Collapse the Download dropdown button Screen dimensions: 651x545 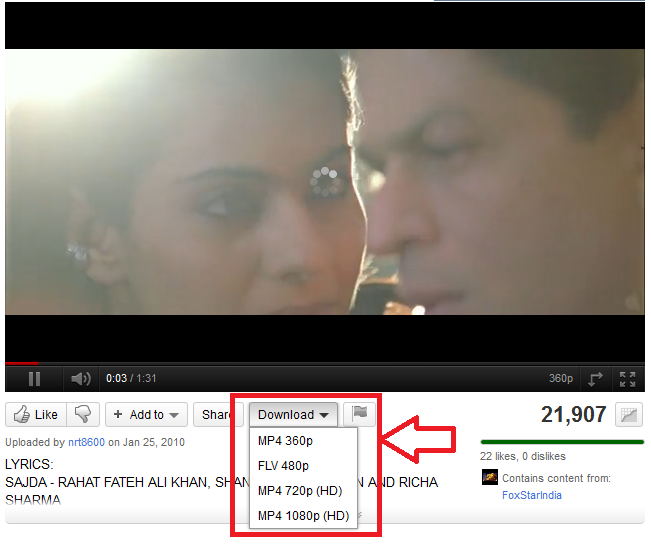(x=294, y=414)
